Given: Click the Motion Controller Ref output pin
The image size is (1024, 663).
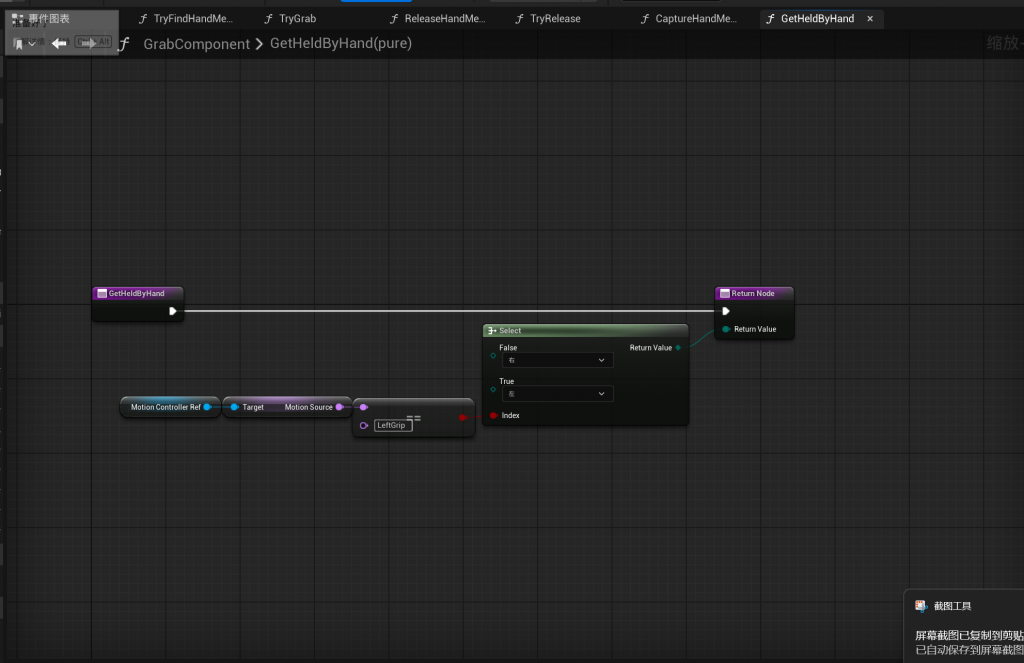Looking at the screenshot, I should (x=207, y=407).
